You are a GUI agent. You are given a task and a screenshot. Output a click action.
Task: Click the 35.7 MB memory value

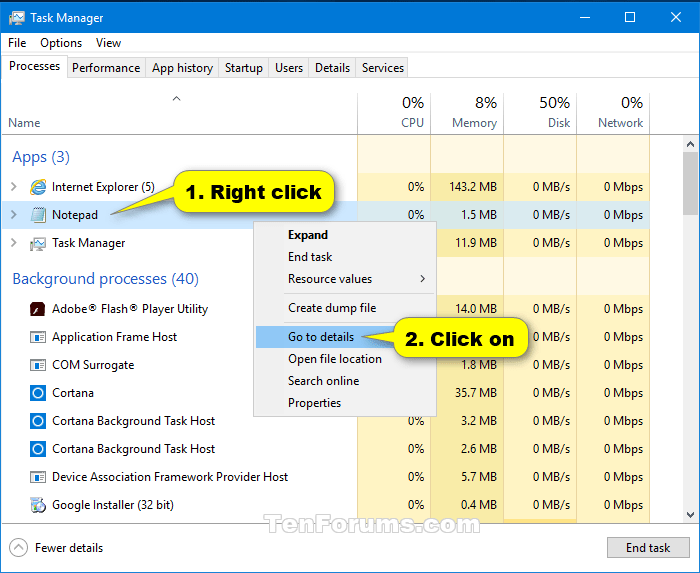pyautogui.click(x=476, y=393)
